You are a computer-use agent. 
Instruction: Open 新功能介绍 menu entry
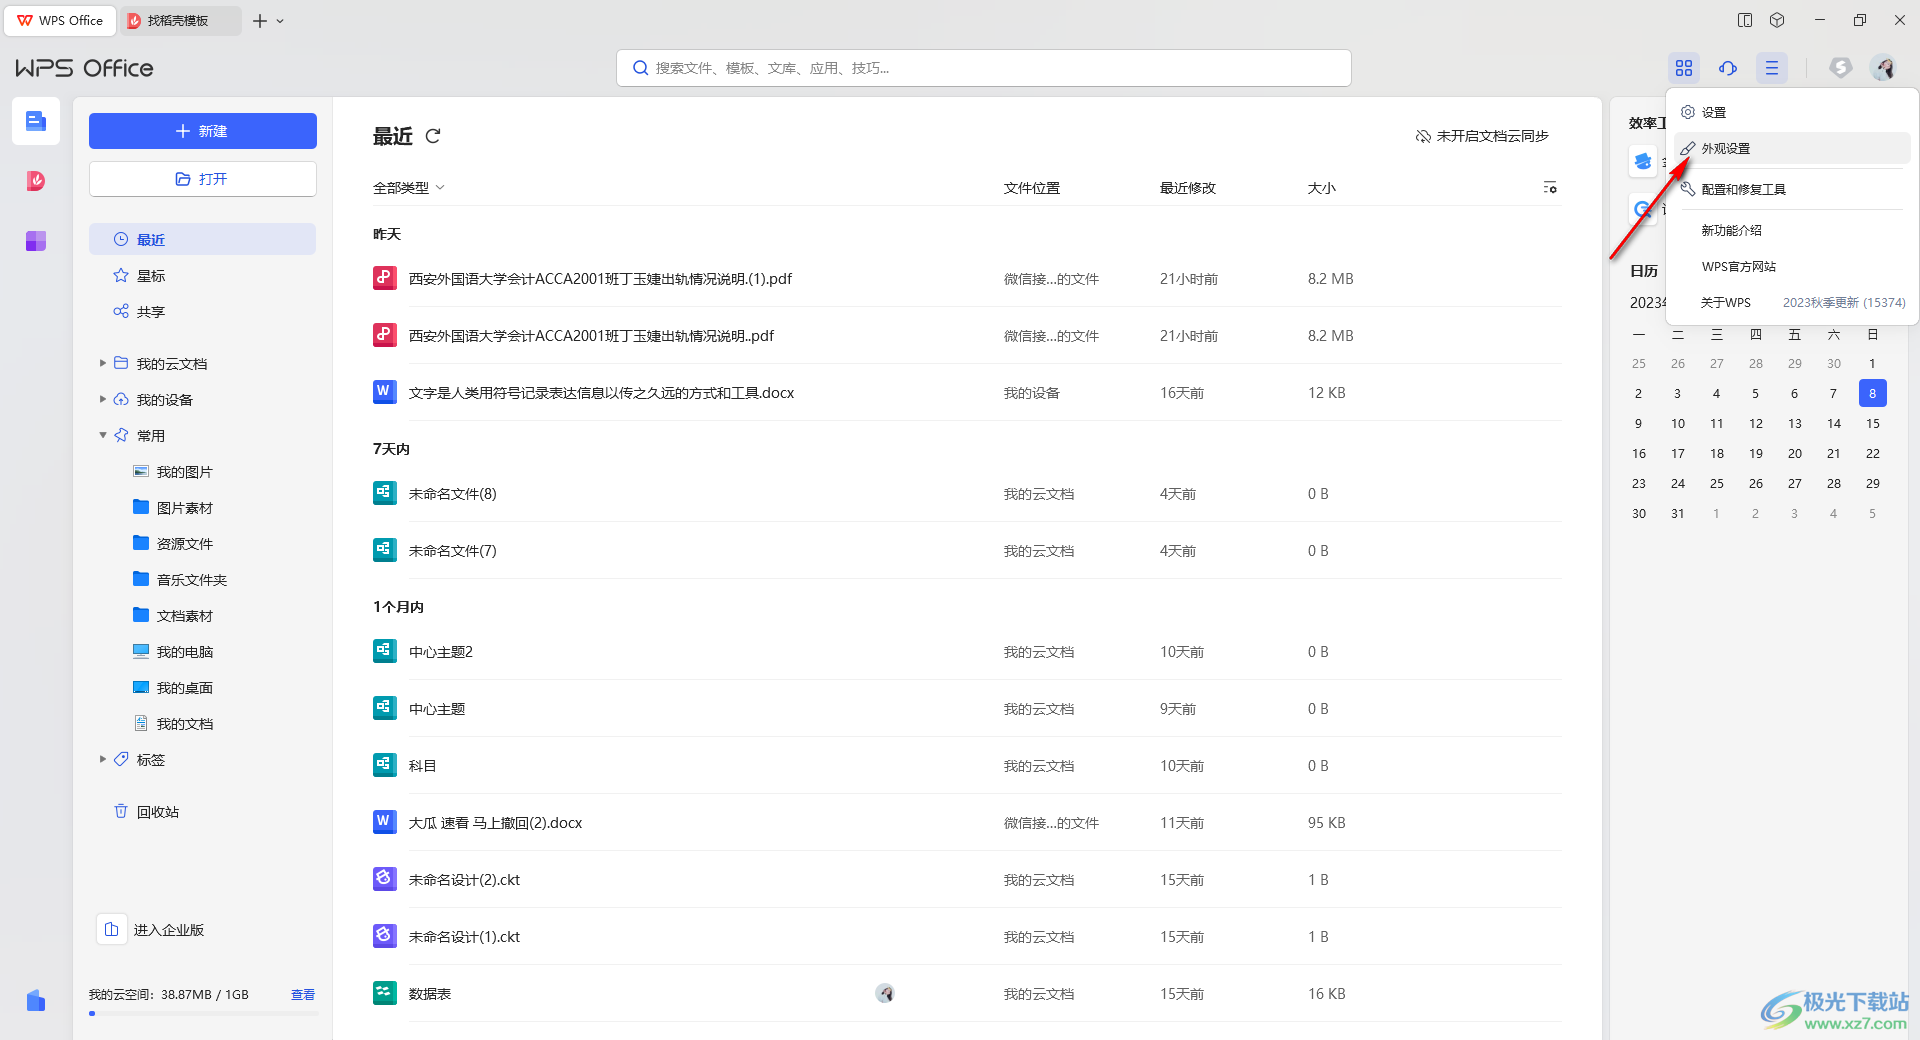1792,230
